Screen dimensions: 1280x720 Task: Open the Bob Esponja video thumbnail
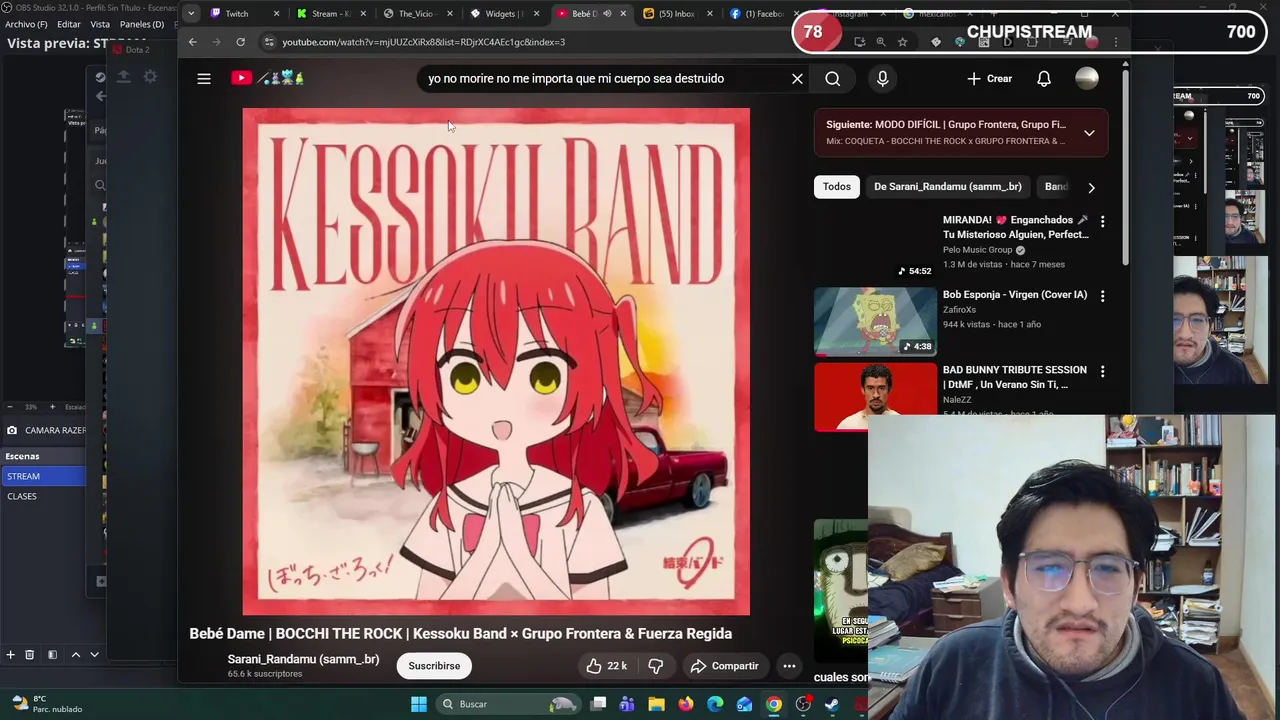[875, 321]
